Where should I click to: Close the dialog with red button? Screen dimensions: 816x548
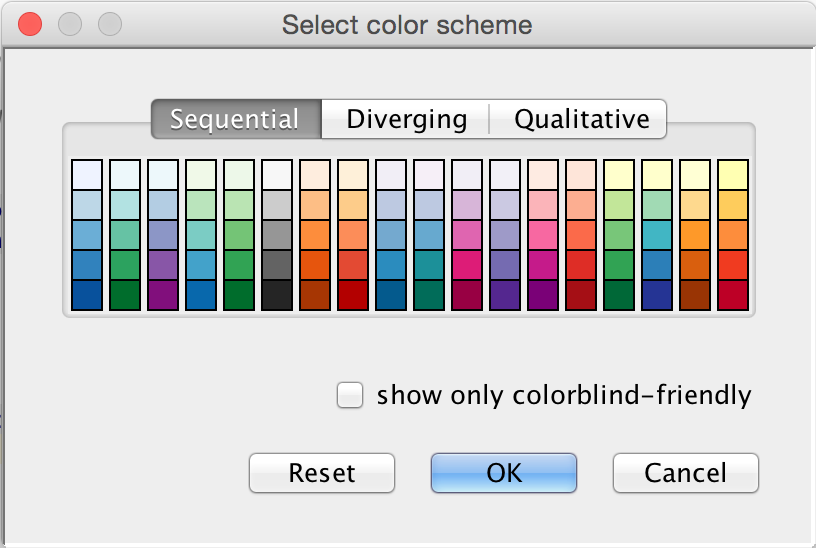pyautogui.click(x=31, y=23)
